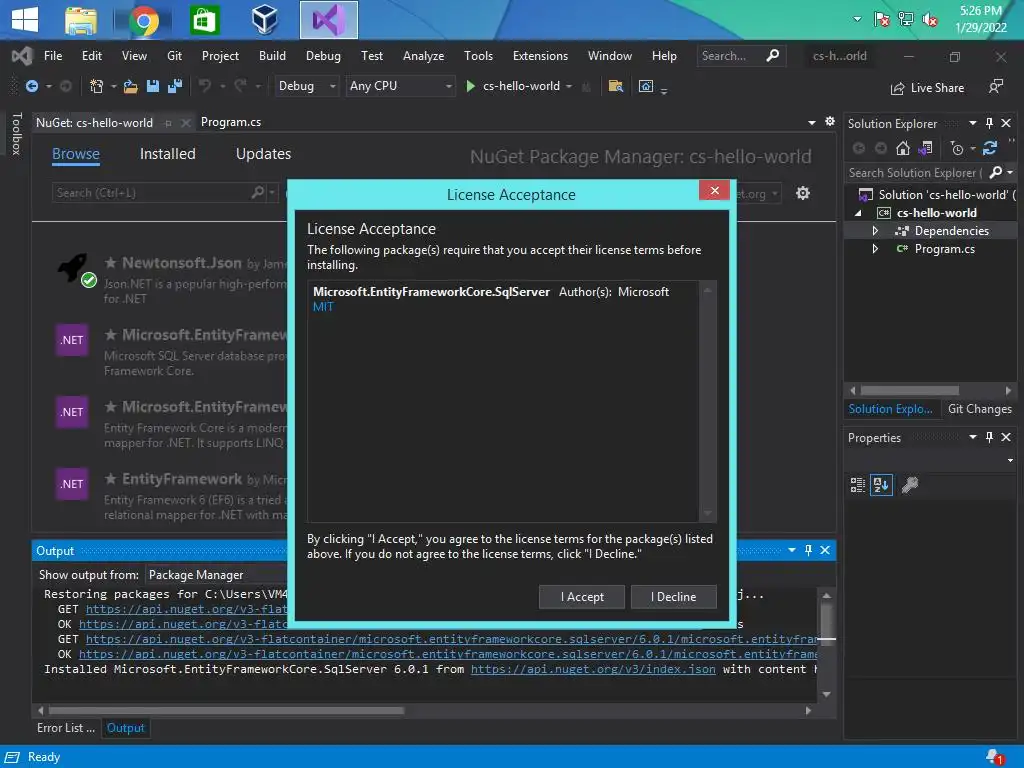Open the Extensions menu
The image size is (1024, 768).
point(540,56)
